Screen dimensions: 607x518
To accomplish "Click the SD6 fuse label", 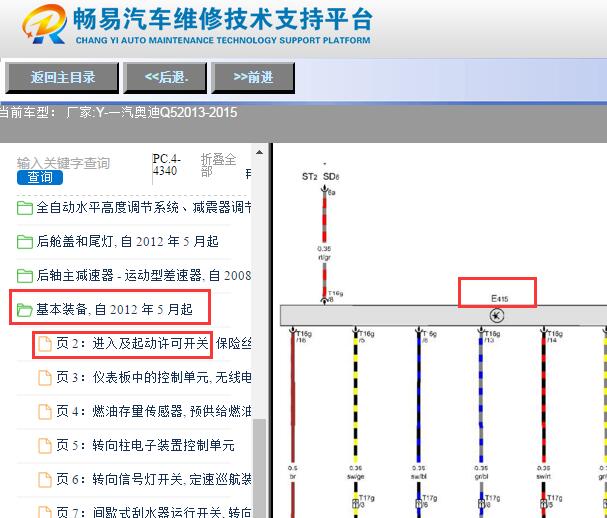I will click(331, 177).
